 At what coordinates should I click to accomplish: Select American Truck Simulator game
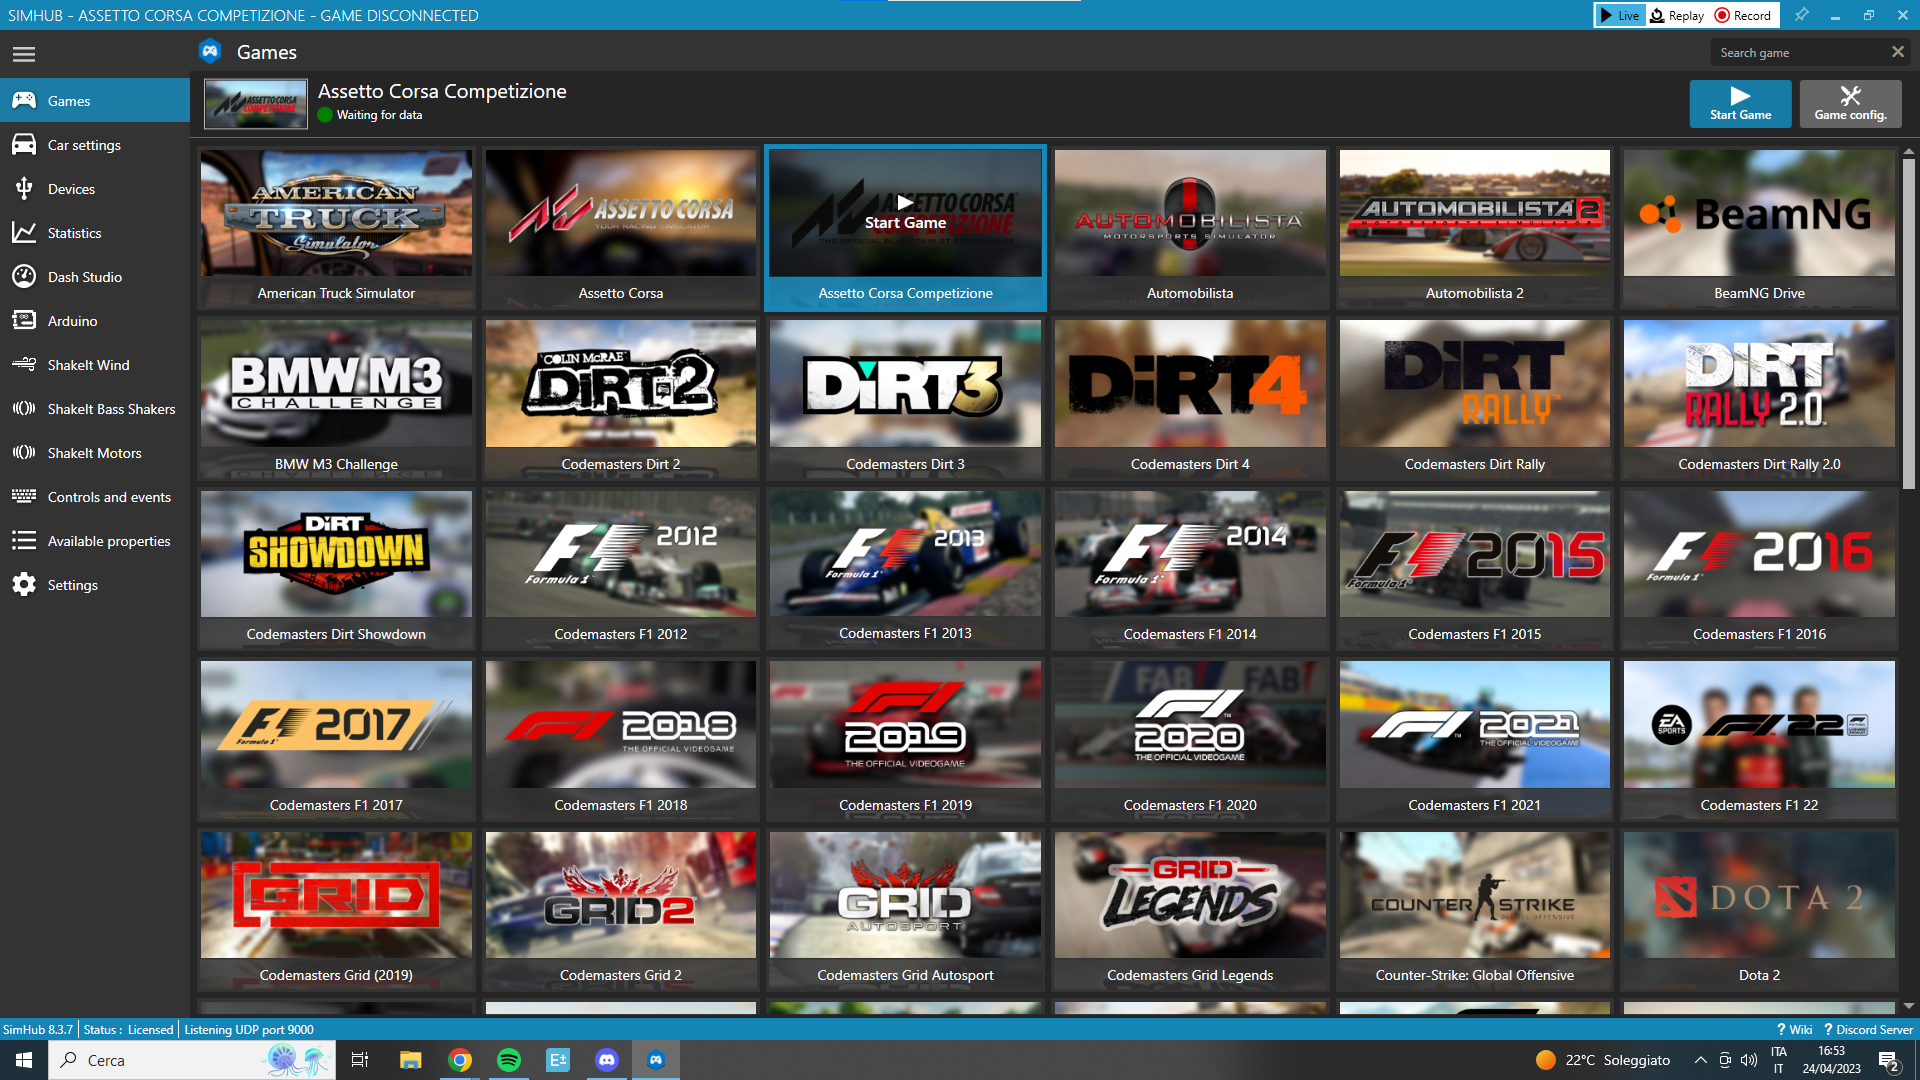click(x=336, y=228)
